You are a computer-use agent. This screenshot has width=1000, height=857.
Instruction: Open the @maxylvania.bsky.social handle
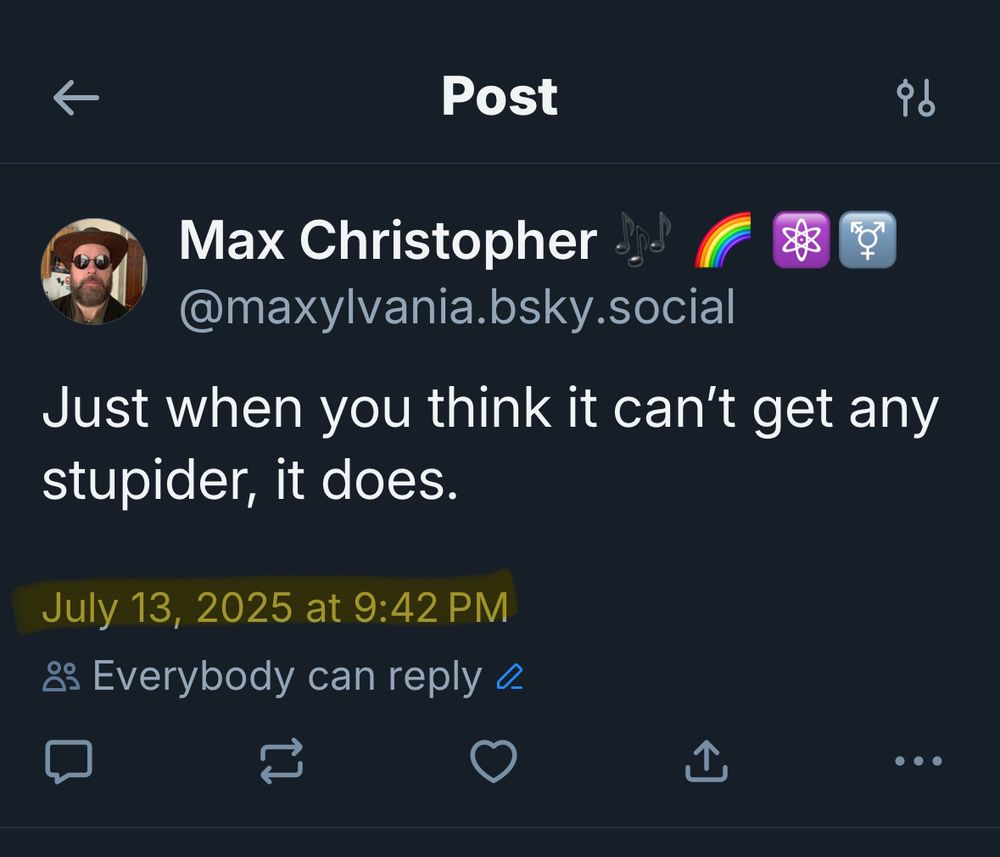457,307
